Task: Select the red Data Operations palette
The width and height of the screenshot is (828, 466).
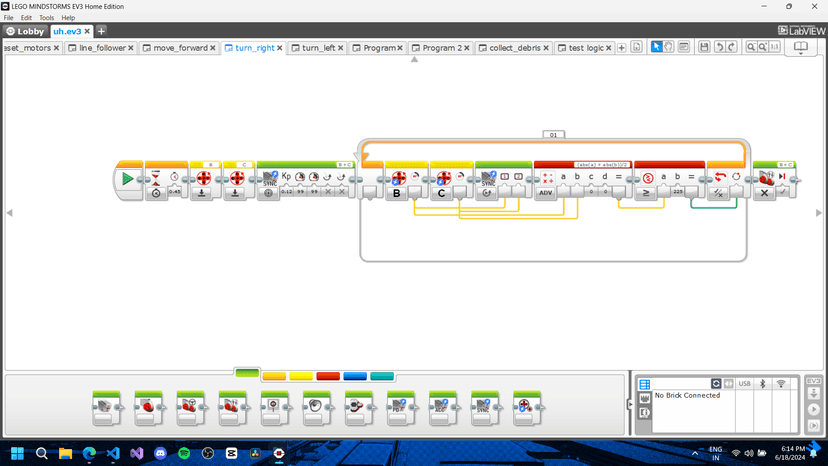Action: (328, 376)
